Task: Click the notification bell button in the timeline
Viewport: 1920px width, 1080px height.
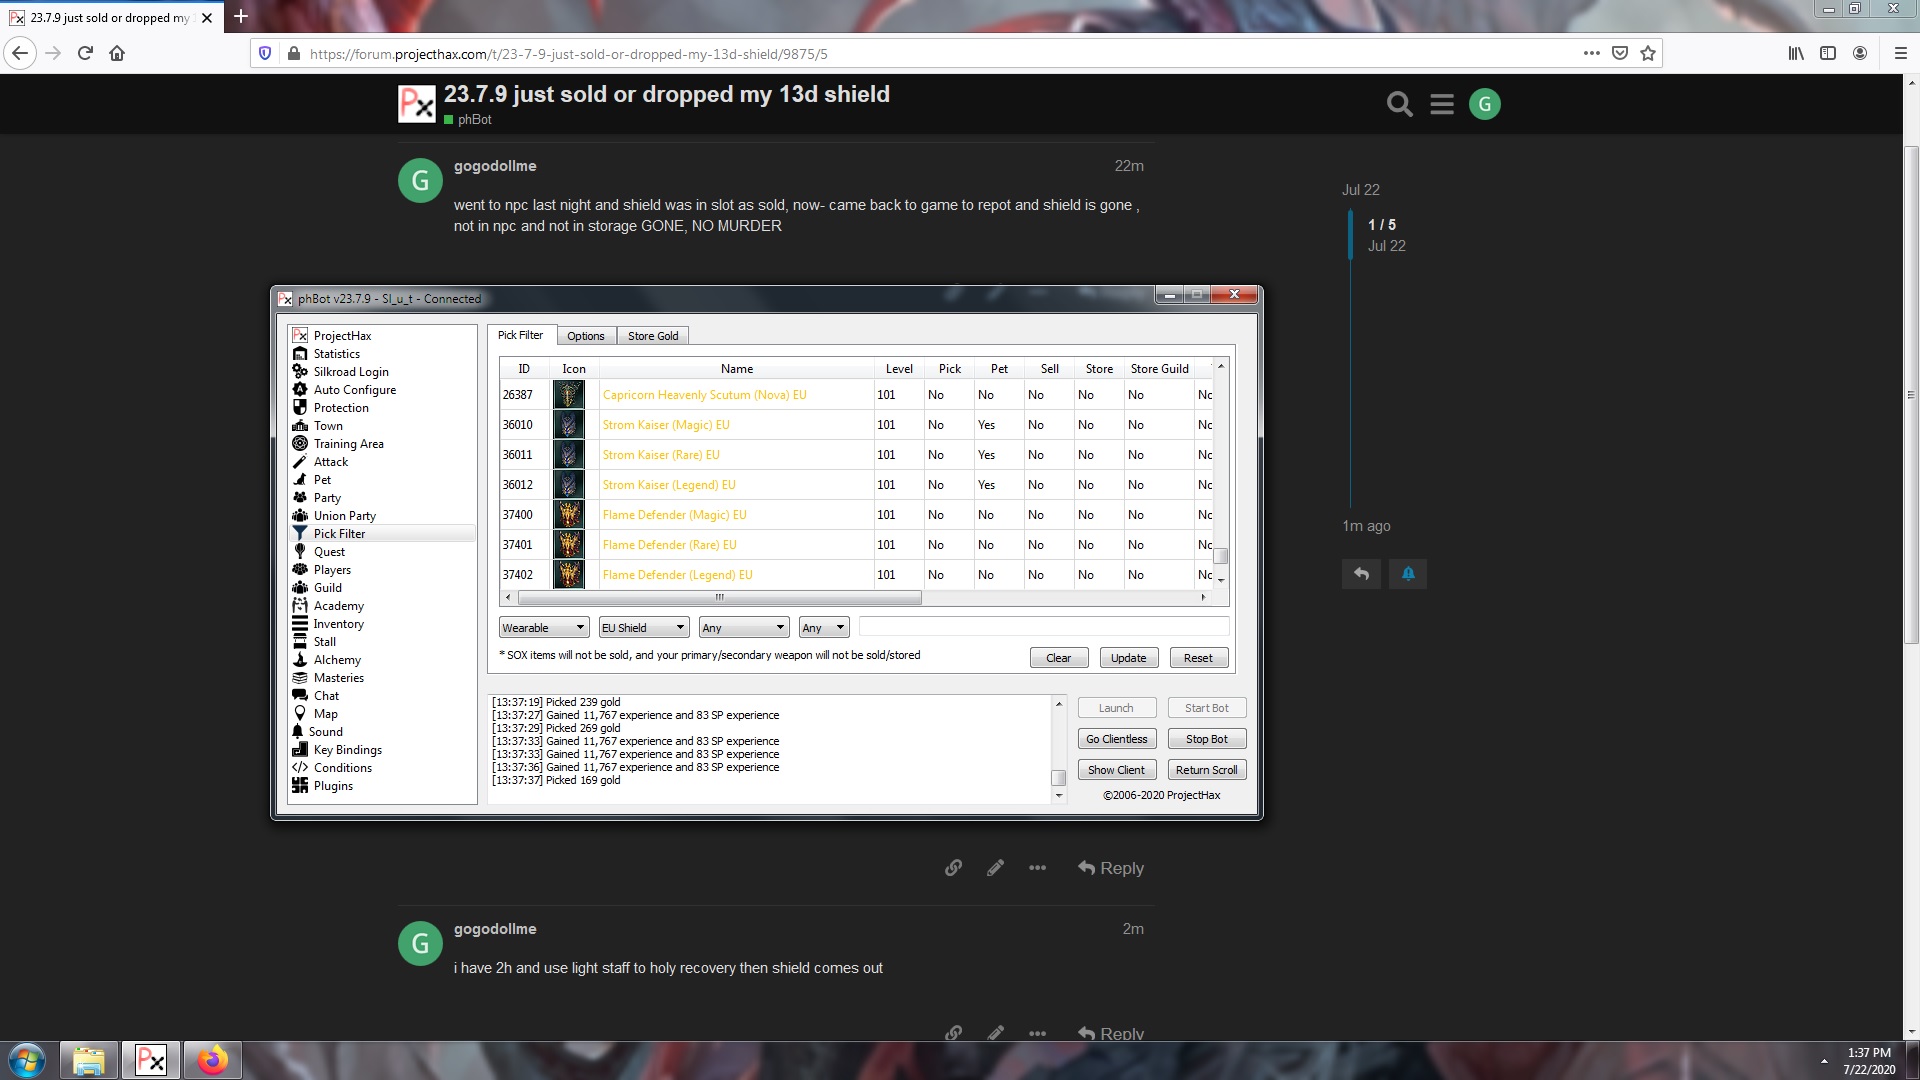Action: pos(1407,574)
